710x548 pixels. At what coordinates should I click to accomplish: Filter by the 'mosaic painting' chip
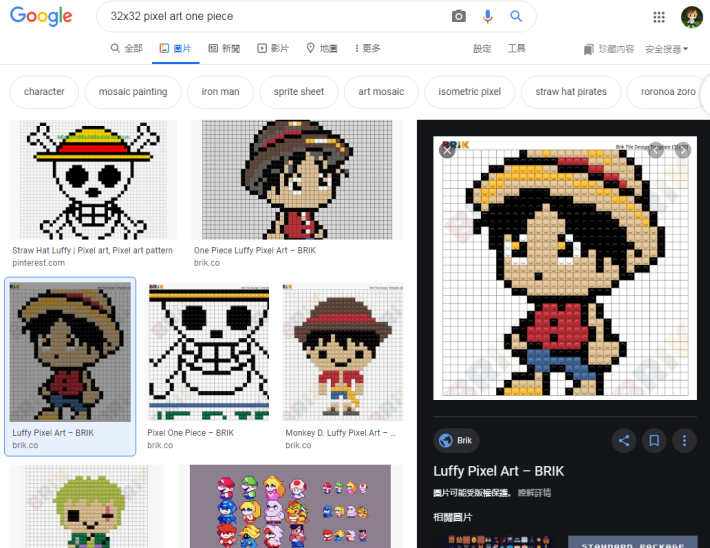click(x=133, y=92)
